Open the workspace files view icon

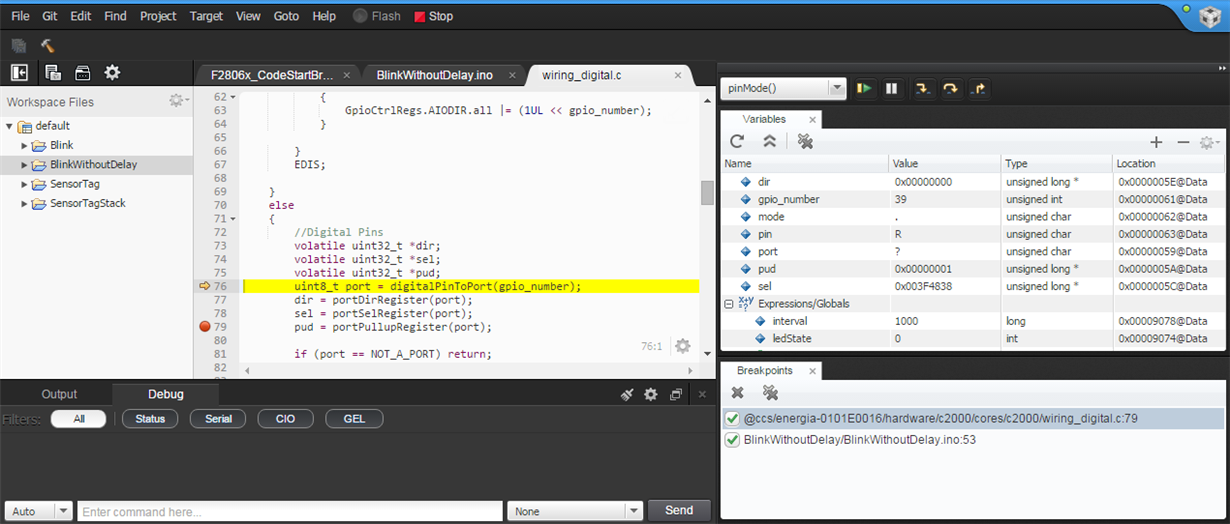coord(53,72)
